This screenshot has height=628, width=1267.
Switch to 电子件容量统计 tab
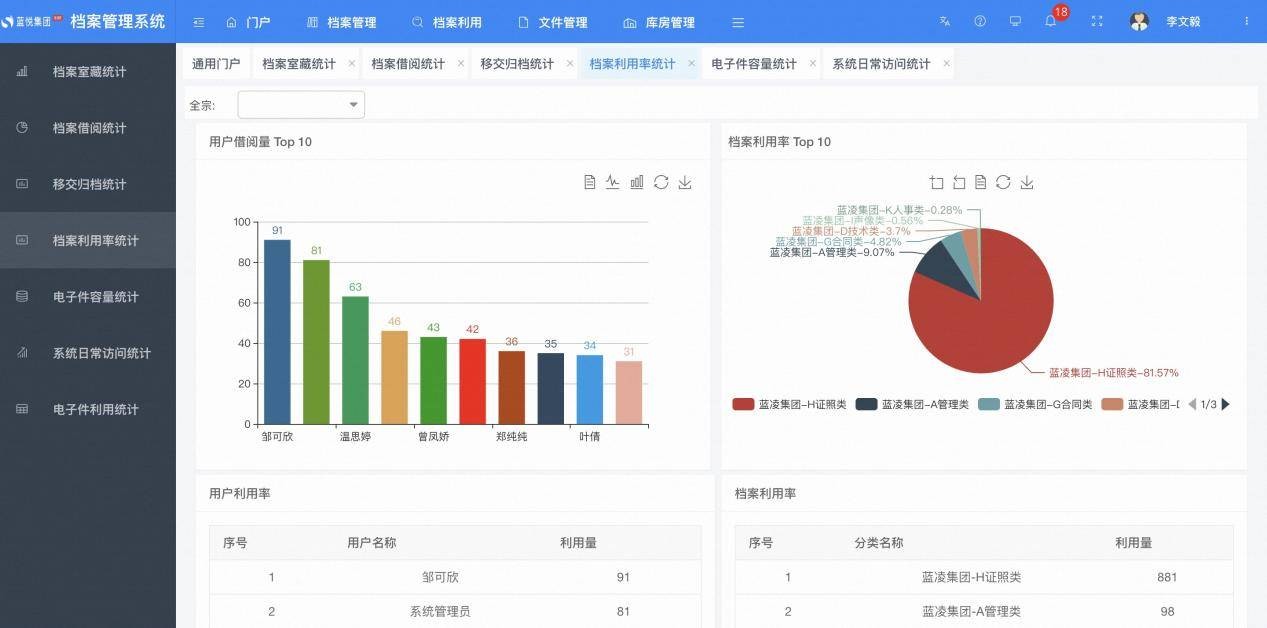(754, 63)
